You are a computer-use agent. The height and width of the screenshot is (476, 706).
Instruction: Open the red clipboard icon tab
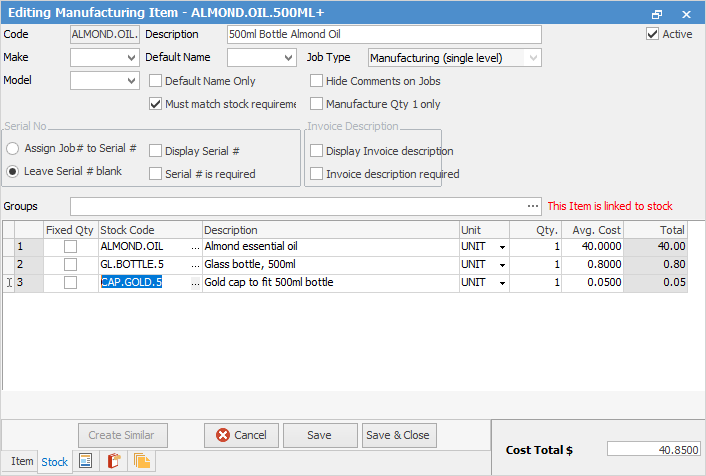point(113,461)
